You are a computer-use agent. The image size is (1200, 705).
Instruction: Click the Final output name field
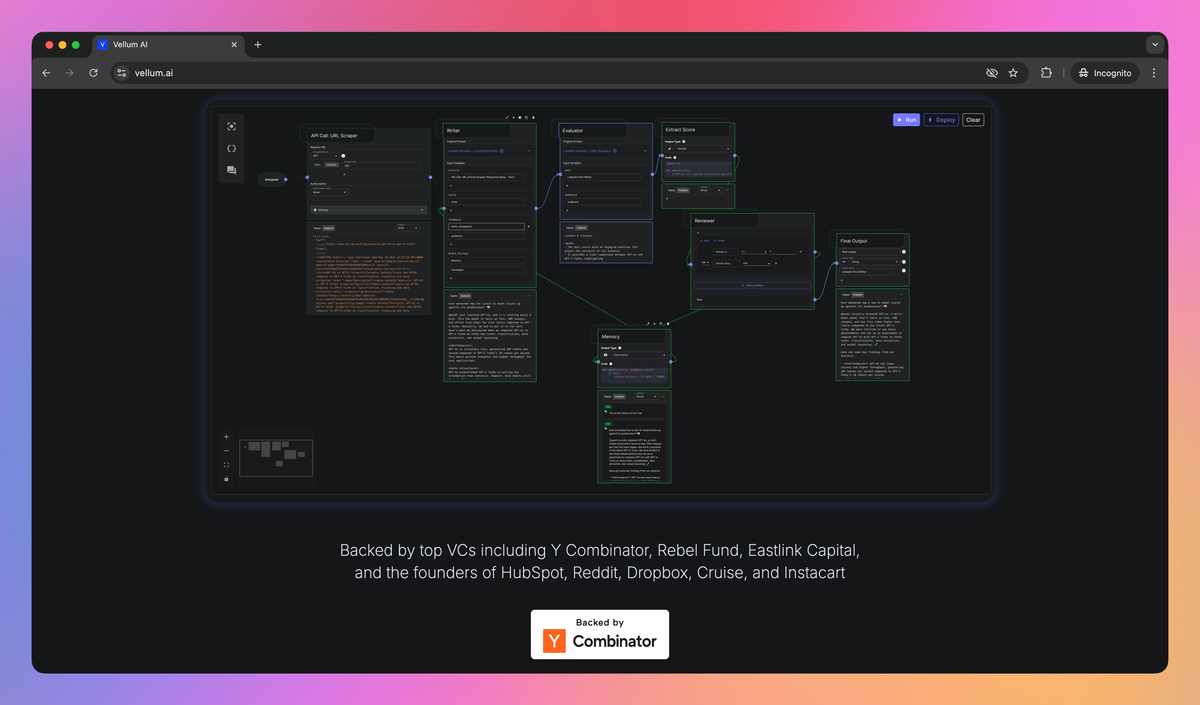pyautogui.click(x=870, y=252)
